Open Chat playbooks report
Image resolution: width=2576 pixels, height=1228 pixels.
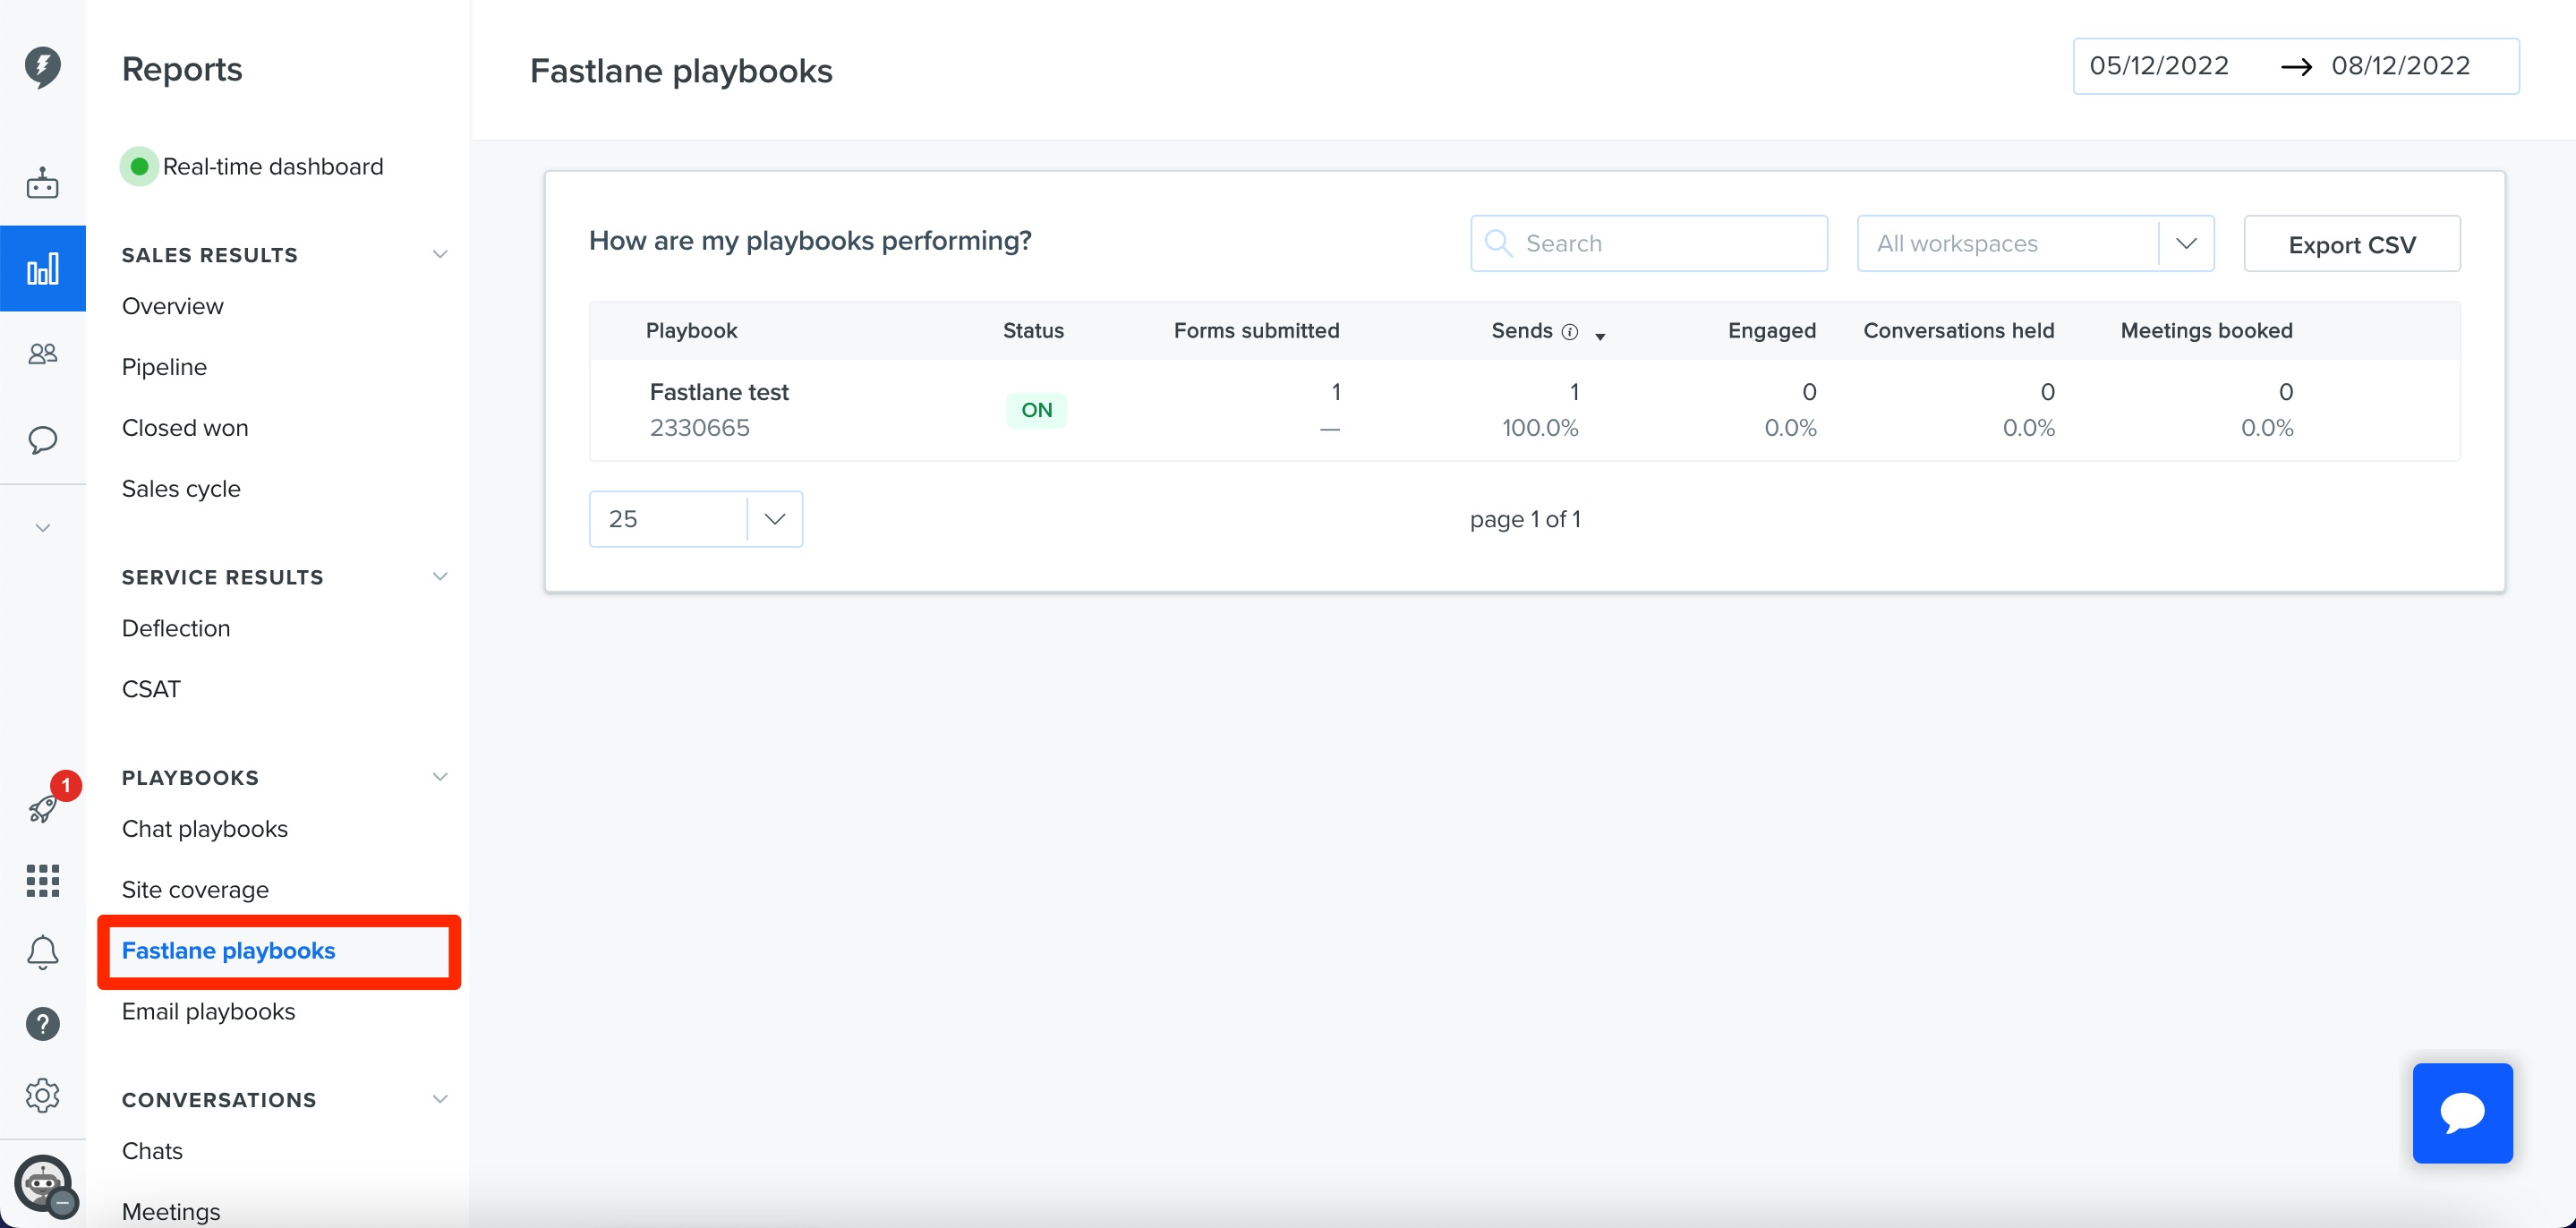pos(205,829)
